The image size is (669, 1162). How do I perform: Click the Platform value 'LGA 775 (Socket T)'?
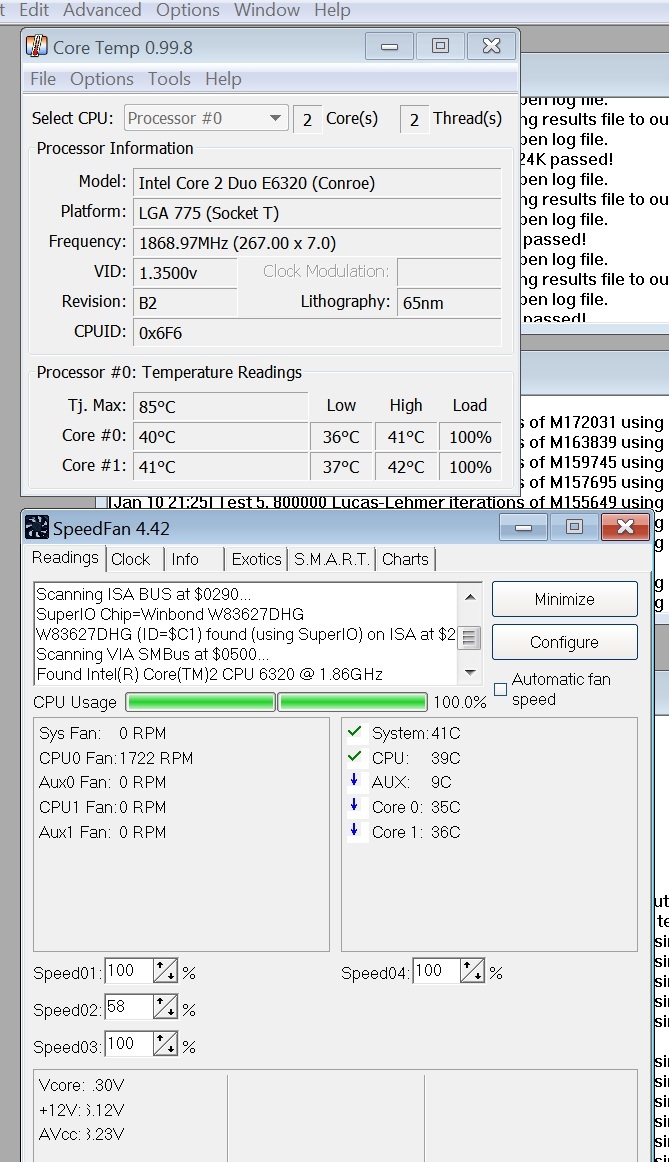[x=317, y=213]
